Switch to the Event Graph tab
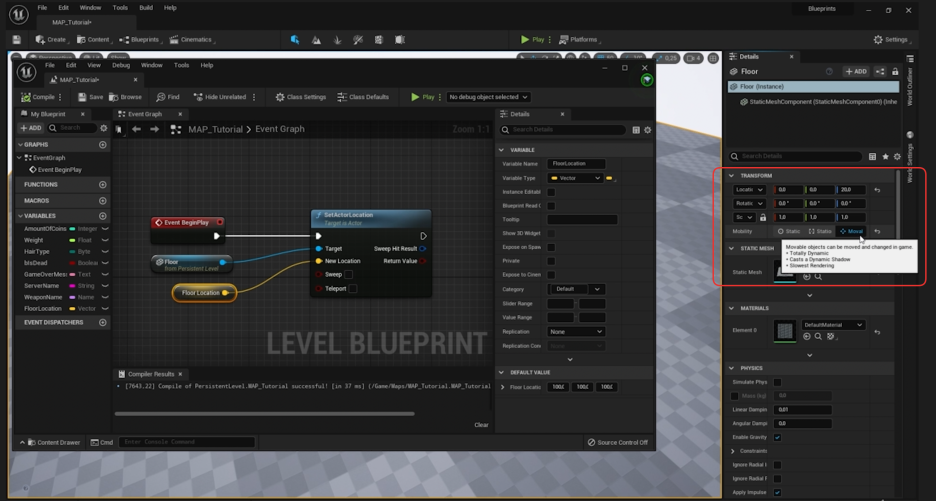This screenshot has width=936, height=501. (x=145, y=114)
